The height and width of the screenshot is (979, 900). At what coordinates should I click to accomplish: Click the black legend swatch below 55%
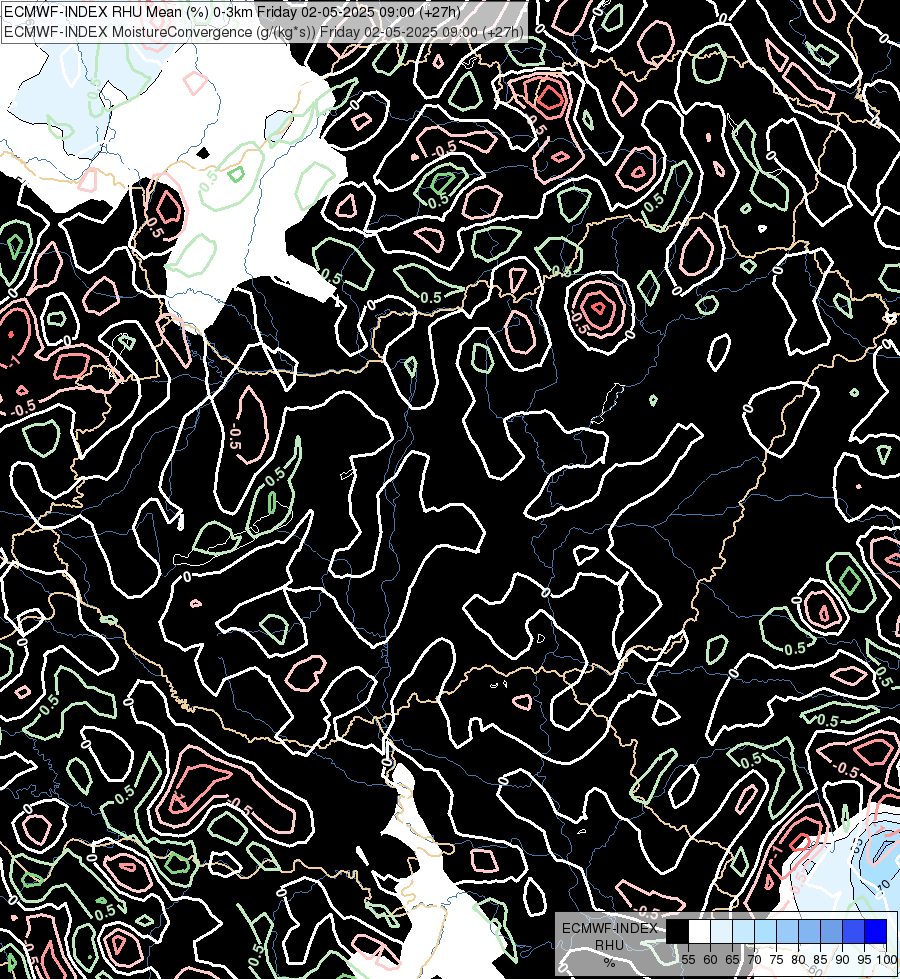(677, 931)
